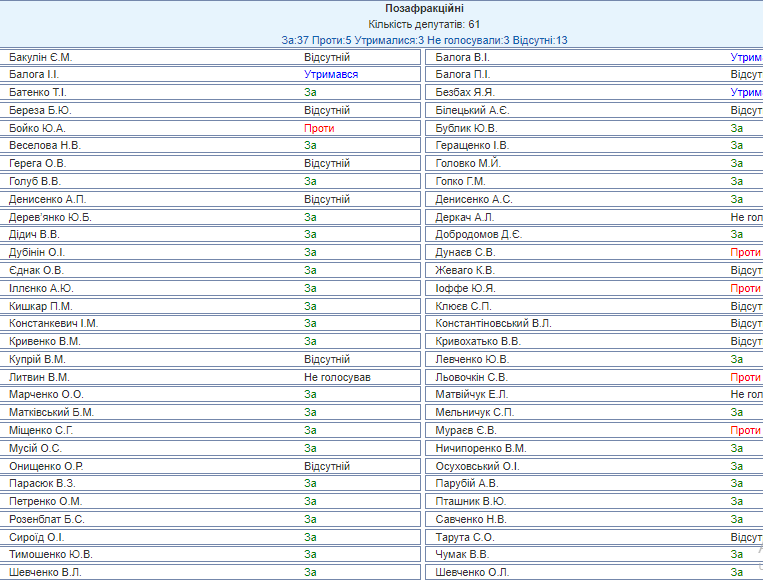Click Утримався status beside Балога І.І.
Screen dimensions: 763x581
click(331, 75)
